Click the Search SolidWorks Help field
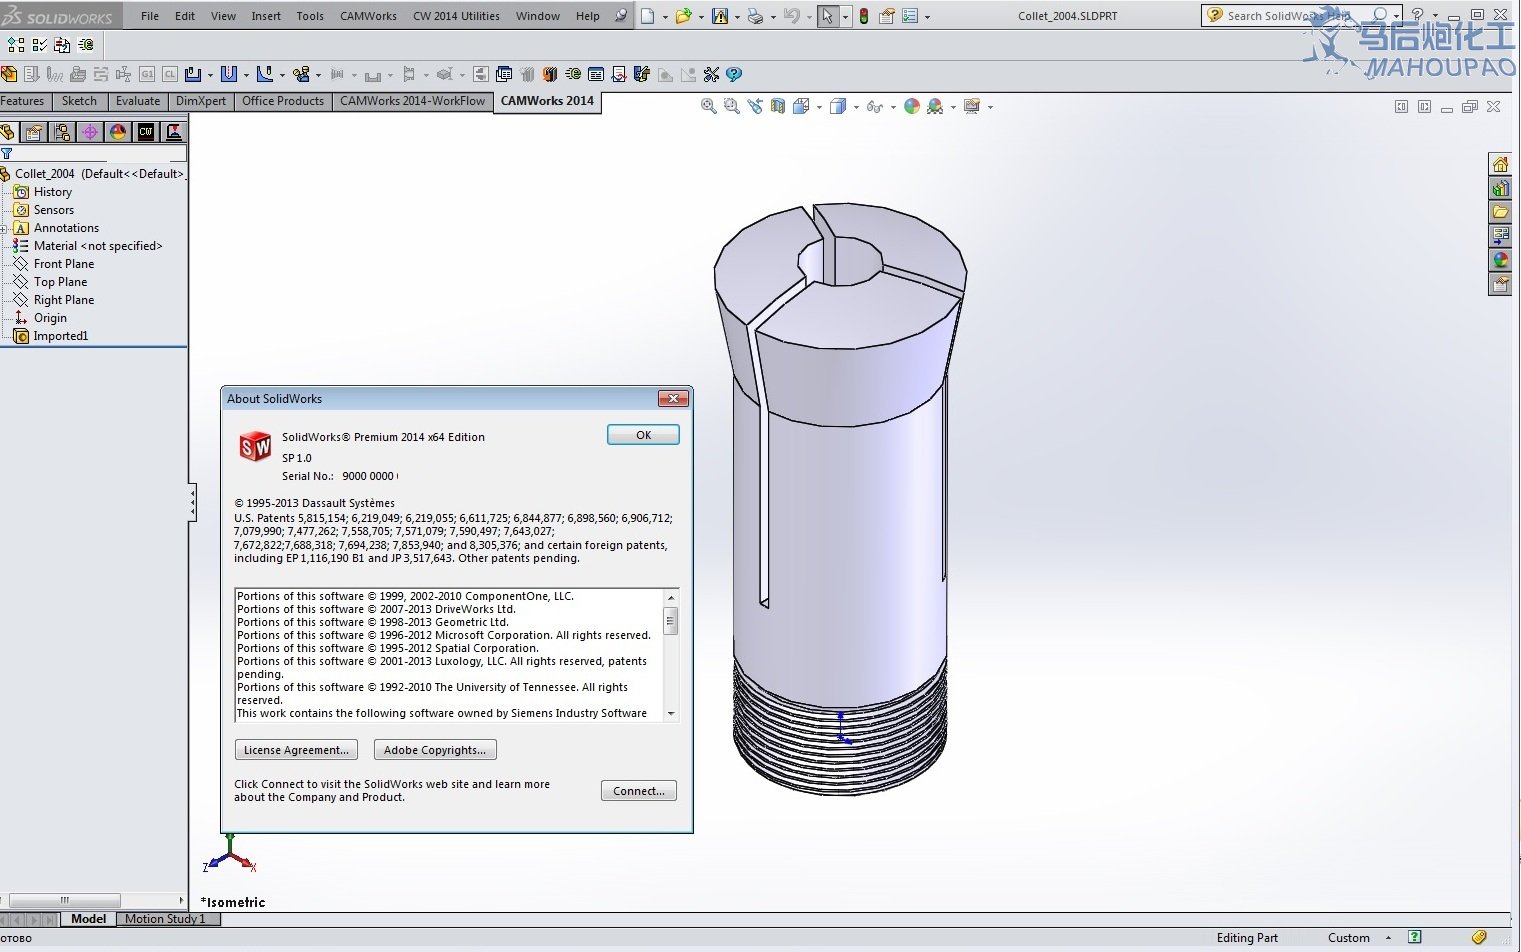Viewport: 1521px width, 952px height. tap(1290, 16)
